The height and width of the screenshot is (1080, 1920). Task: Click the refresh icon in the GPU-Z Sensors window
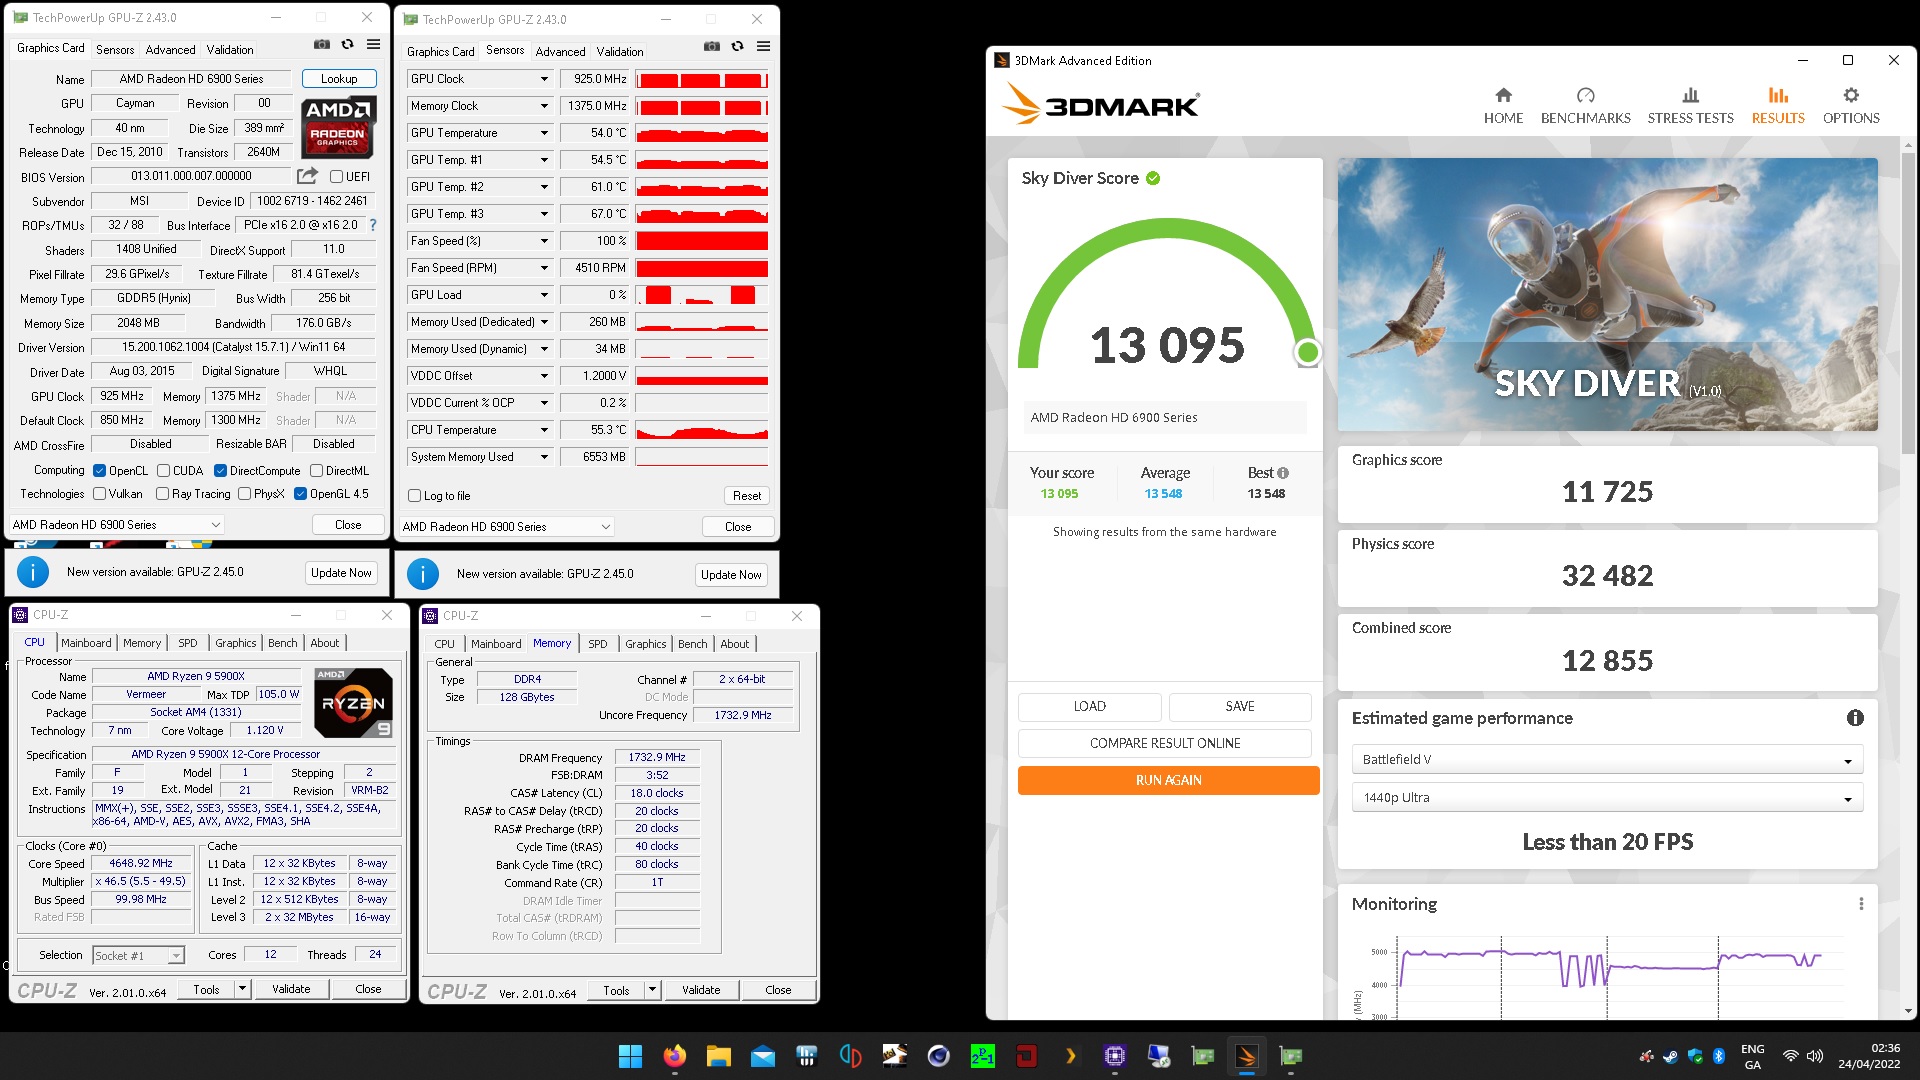737,47
